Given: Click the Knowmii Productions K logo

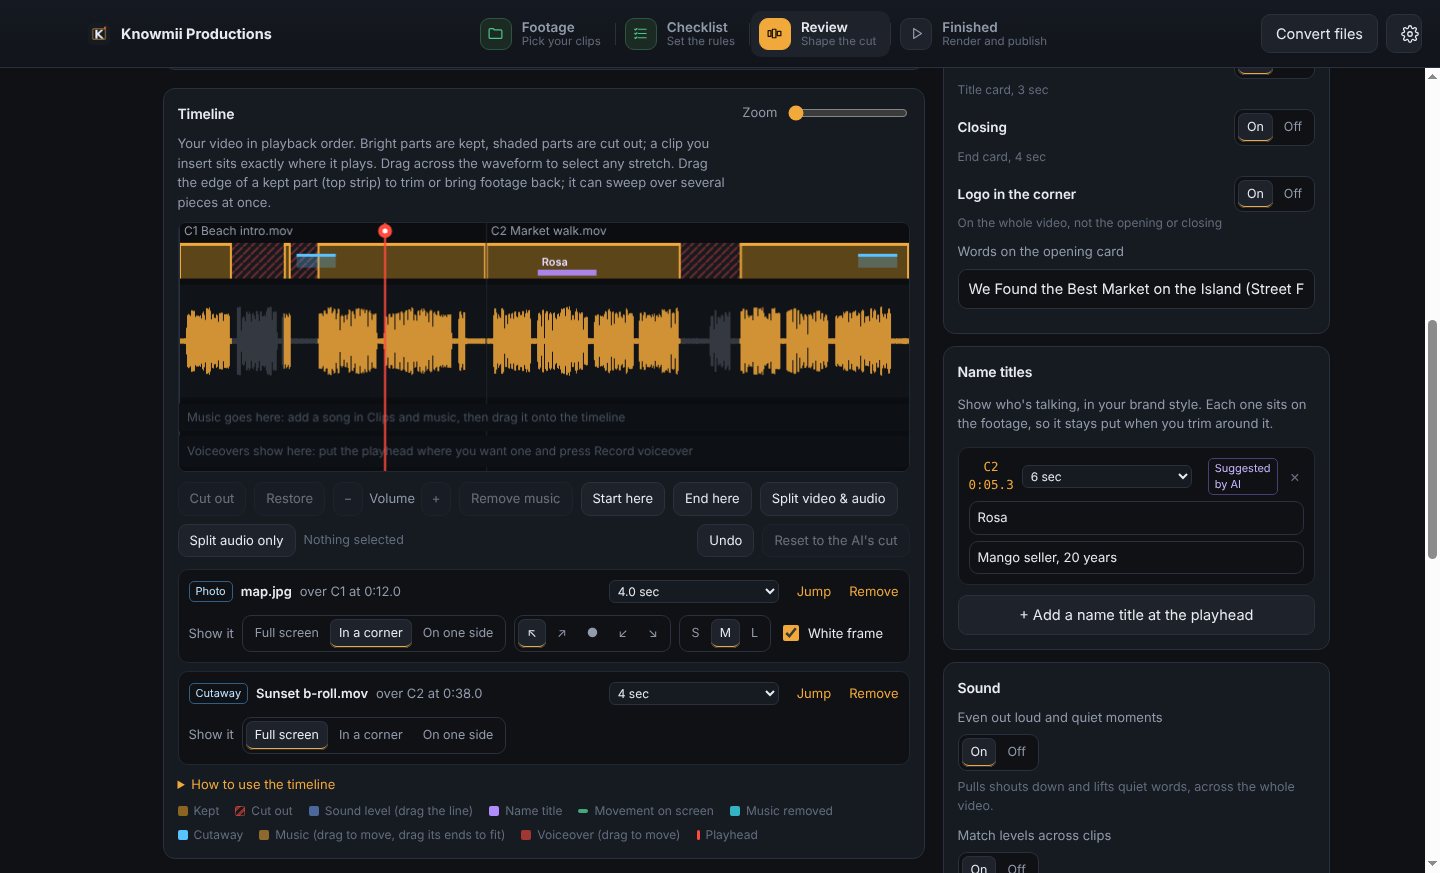Looking at the screenshot, I should [x=99, y=34].
